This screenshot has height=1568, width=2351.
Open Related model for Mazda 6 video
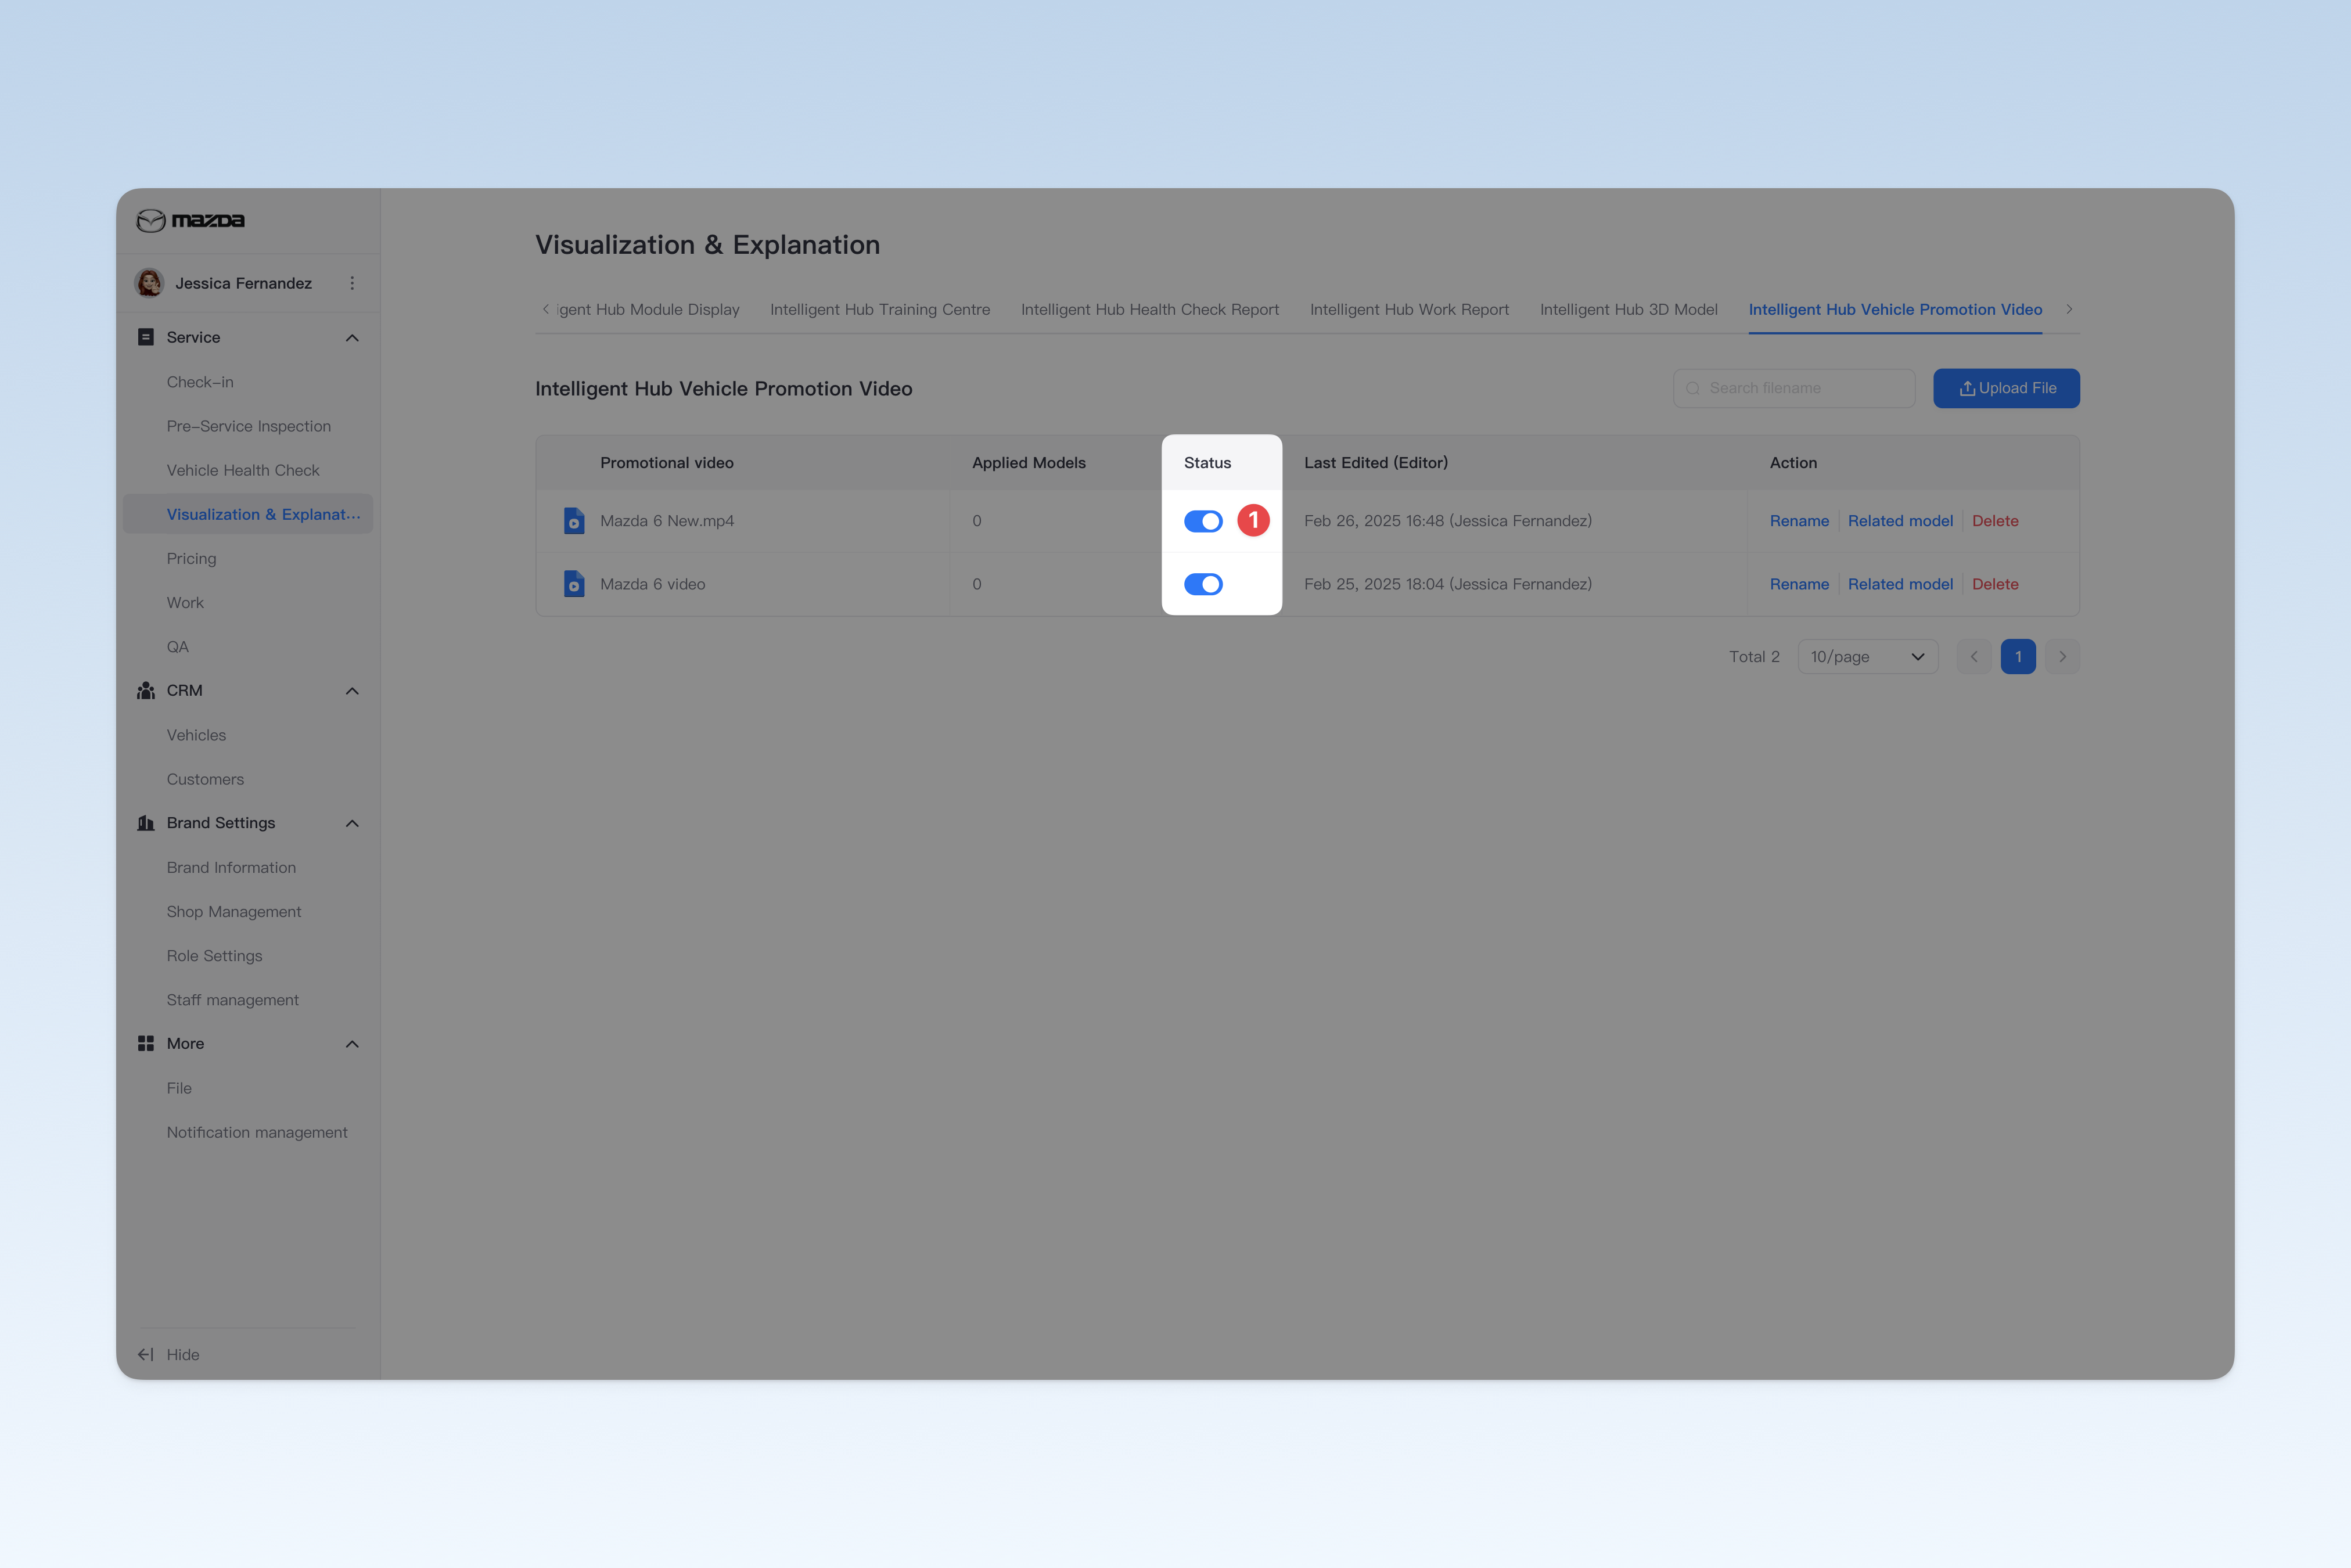(x=1900, y=584)
